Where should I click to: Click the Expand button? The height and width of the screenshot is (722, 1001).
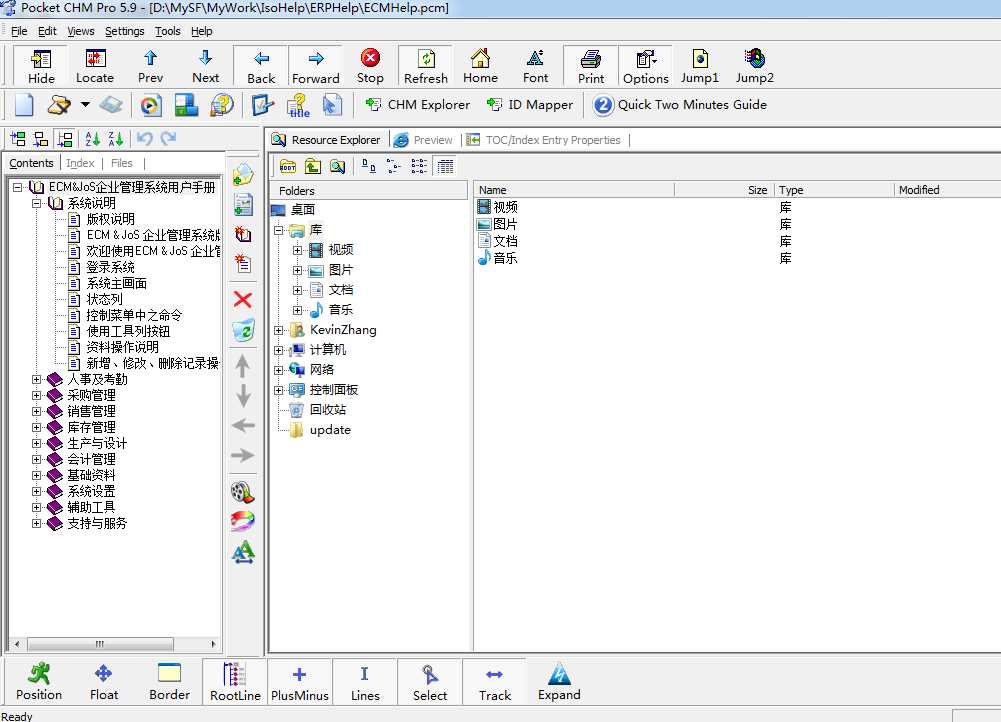click(x=559, y=682)
